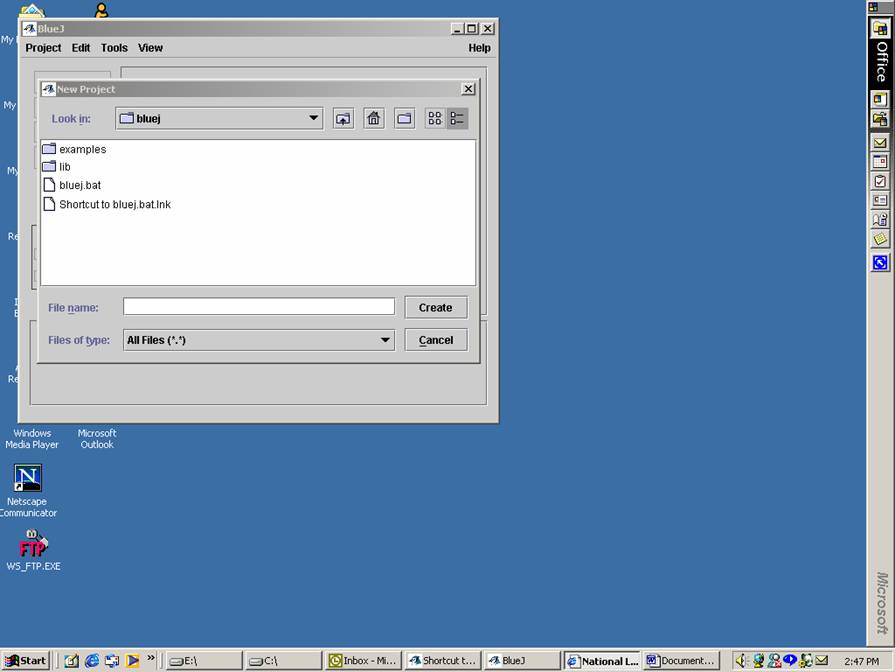
Task: Open the Edit menu in BlueJ
Action: click(80, 48)
